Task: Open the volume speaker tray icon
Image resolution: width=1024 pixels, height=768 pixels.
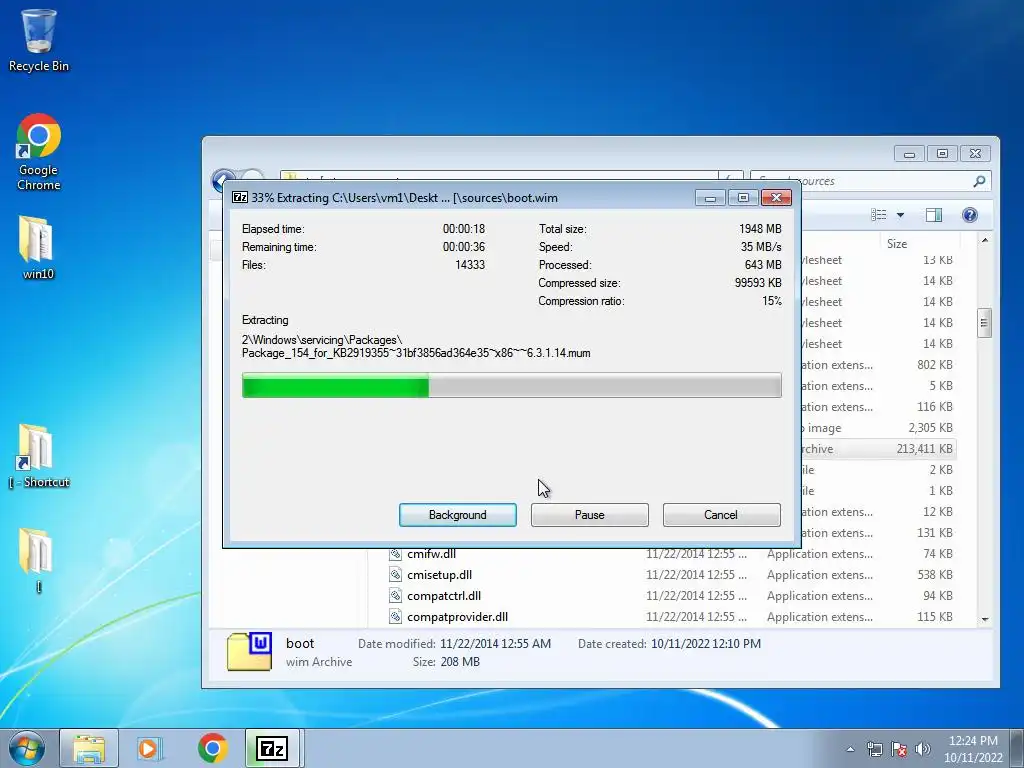Action: click(923, 749)
